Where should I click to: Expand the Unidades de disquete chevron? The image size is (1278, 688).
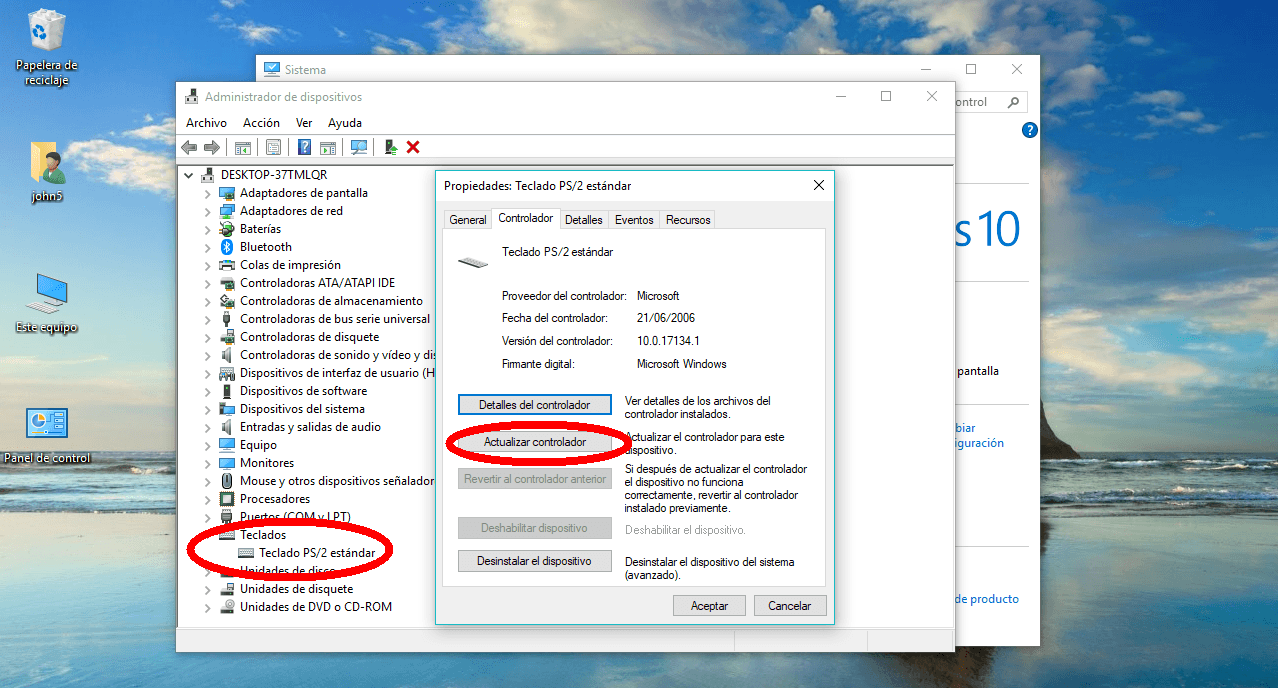pyautogui.click(x=208, y=589)
